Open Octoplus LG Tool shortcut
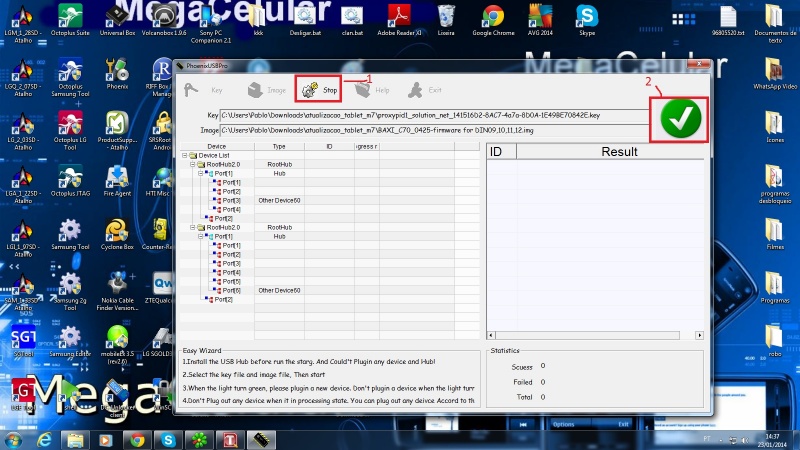 (x=70, y=131)
